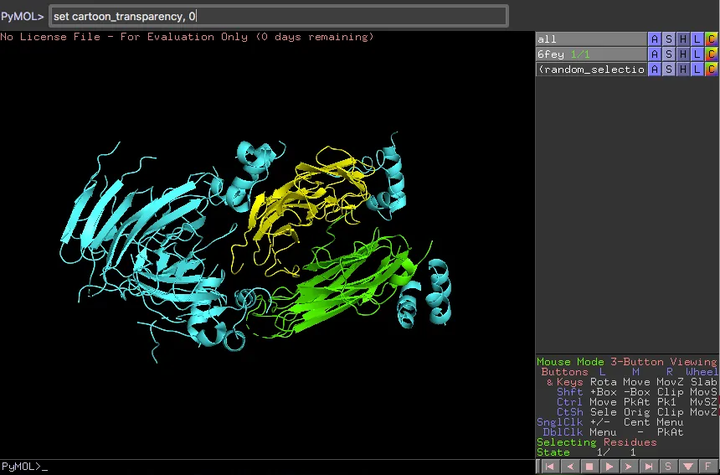
Task: Open Label menu for random_selection entry
Action: 697,69
